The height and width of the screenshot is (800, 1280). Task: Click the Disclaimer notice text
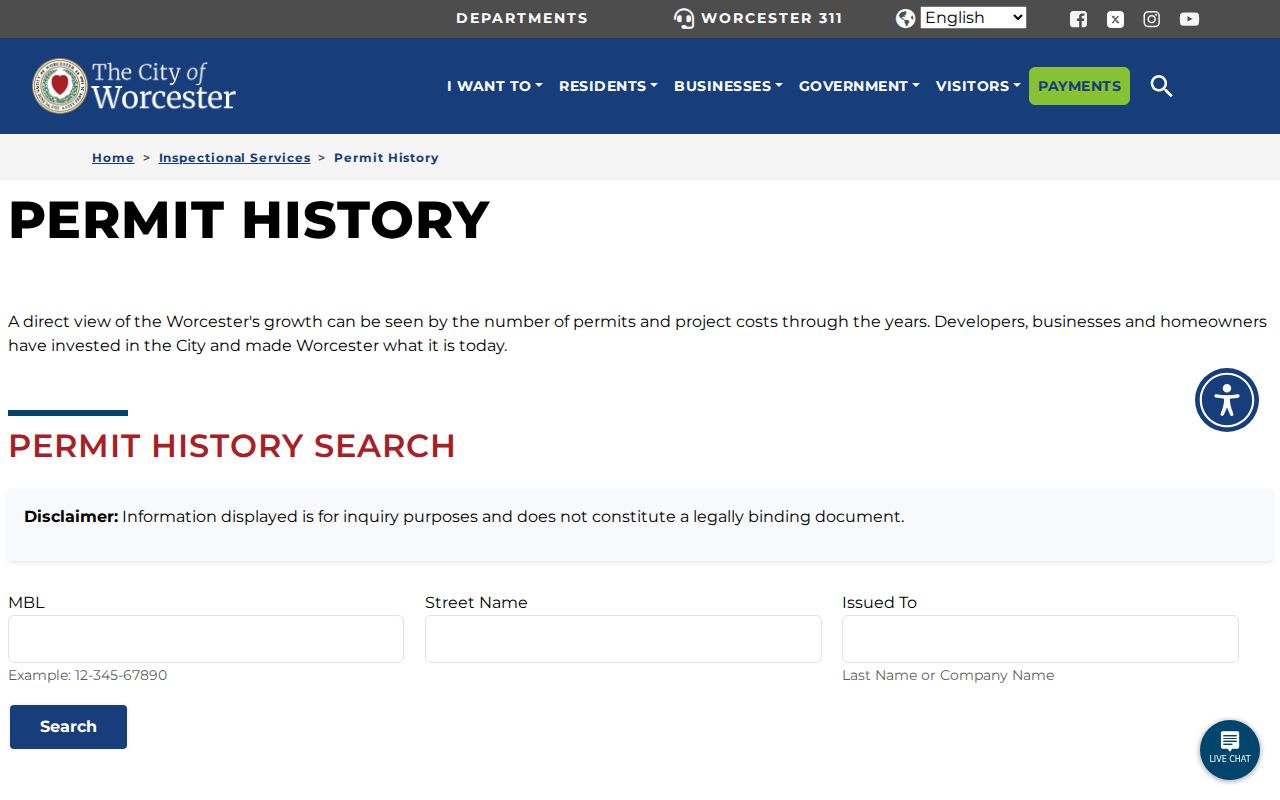tap(464, 517)
